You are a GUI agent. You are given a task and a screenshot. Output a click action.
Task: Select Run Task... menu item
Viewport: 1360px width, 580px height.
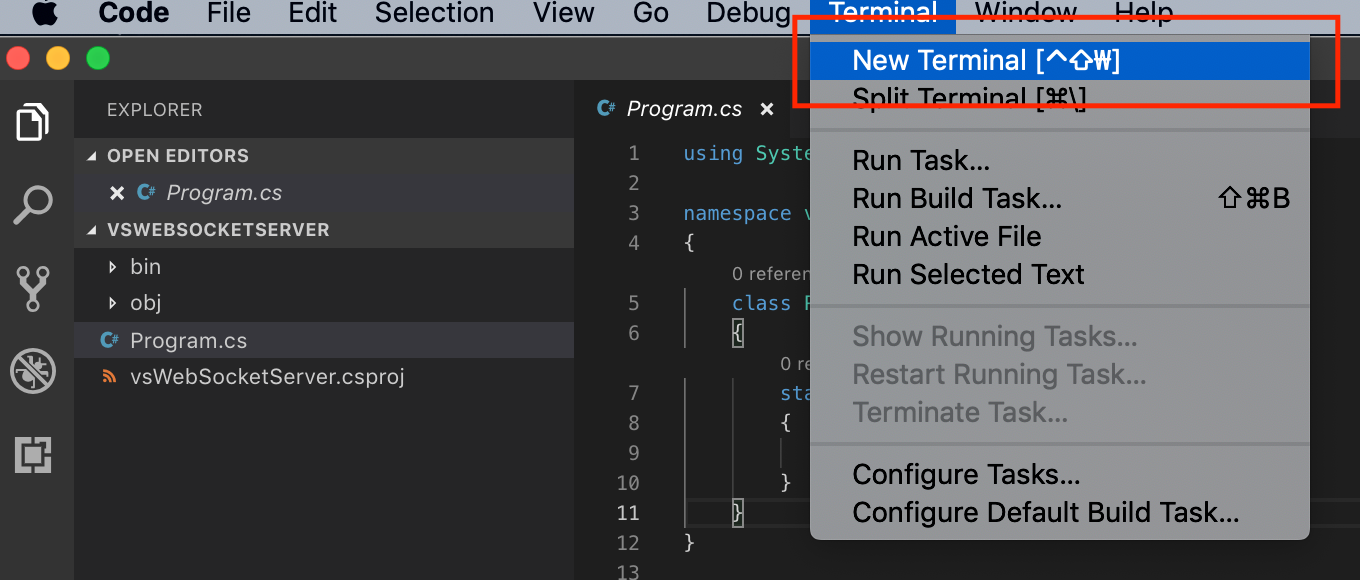[1059, 161]
